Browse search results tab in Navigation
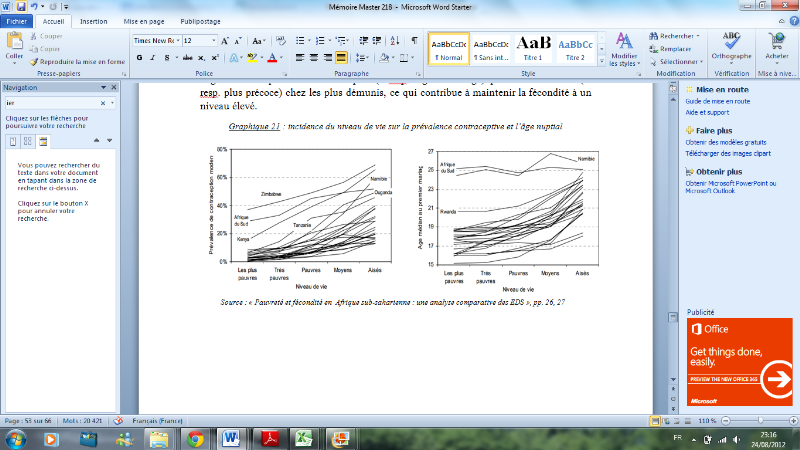The height and width of the screenshot is (450, 800). [x=43, y=141]
